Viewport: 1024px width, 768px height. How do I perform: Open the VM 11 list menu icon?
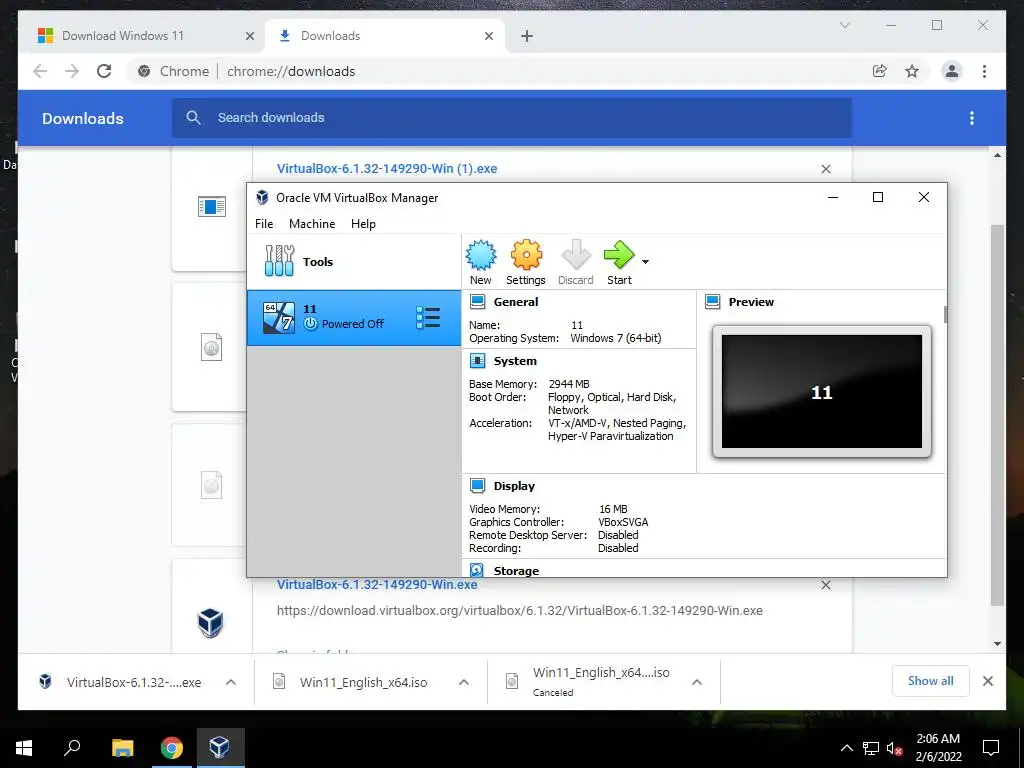(428, 317)
